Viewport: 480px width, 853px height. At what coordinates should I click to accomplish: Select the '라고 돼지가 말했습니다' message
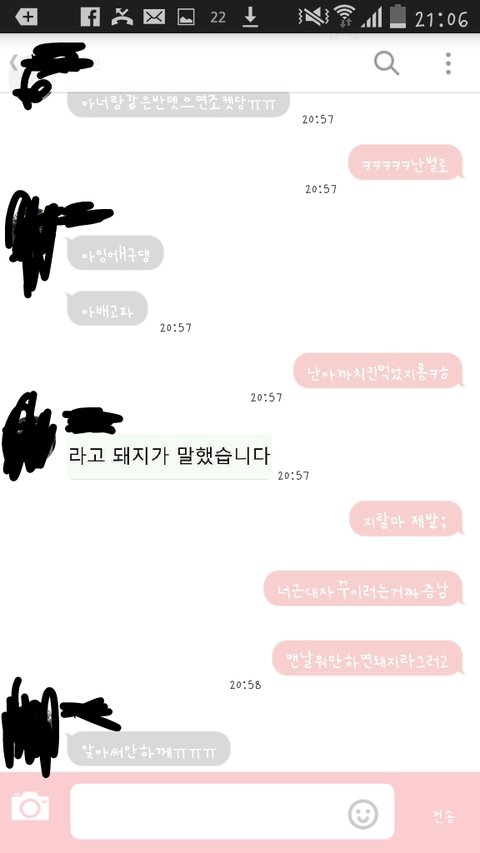click(x=169, y=456)
